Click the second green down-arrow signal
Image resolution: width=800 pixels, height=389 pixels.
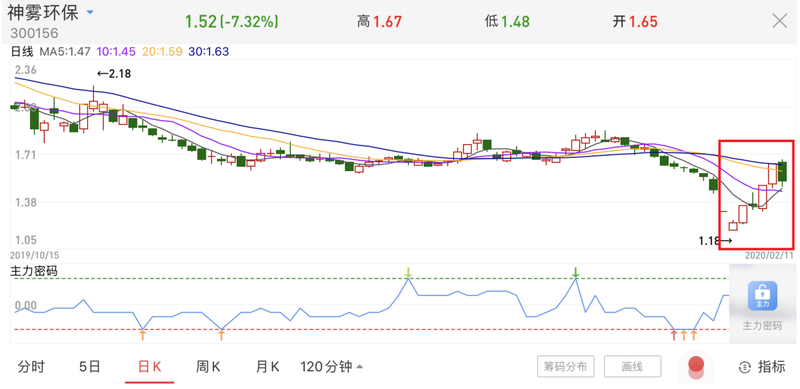point(576,273)
